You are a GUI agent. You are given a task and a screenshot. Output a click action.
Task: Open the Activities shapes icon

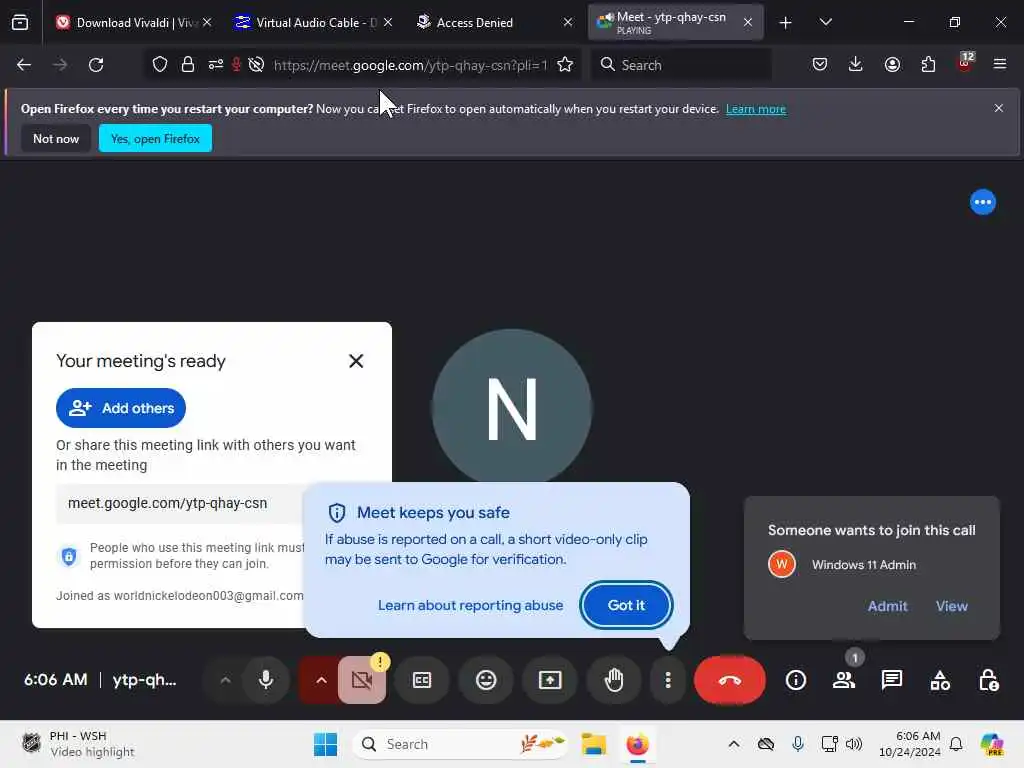(940, 680)
